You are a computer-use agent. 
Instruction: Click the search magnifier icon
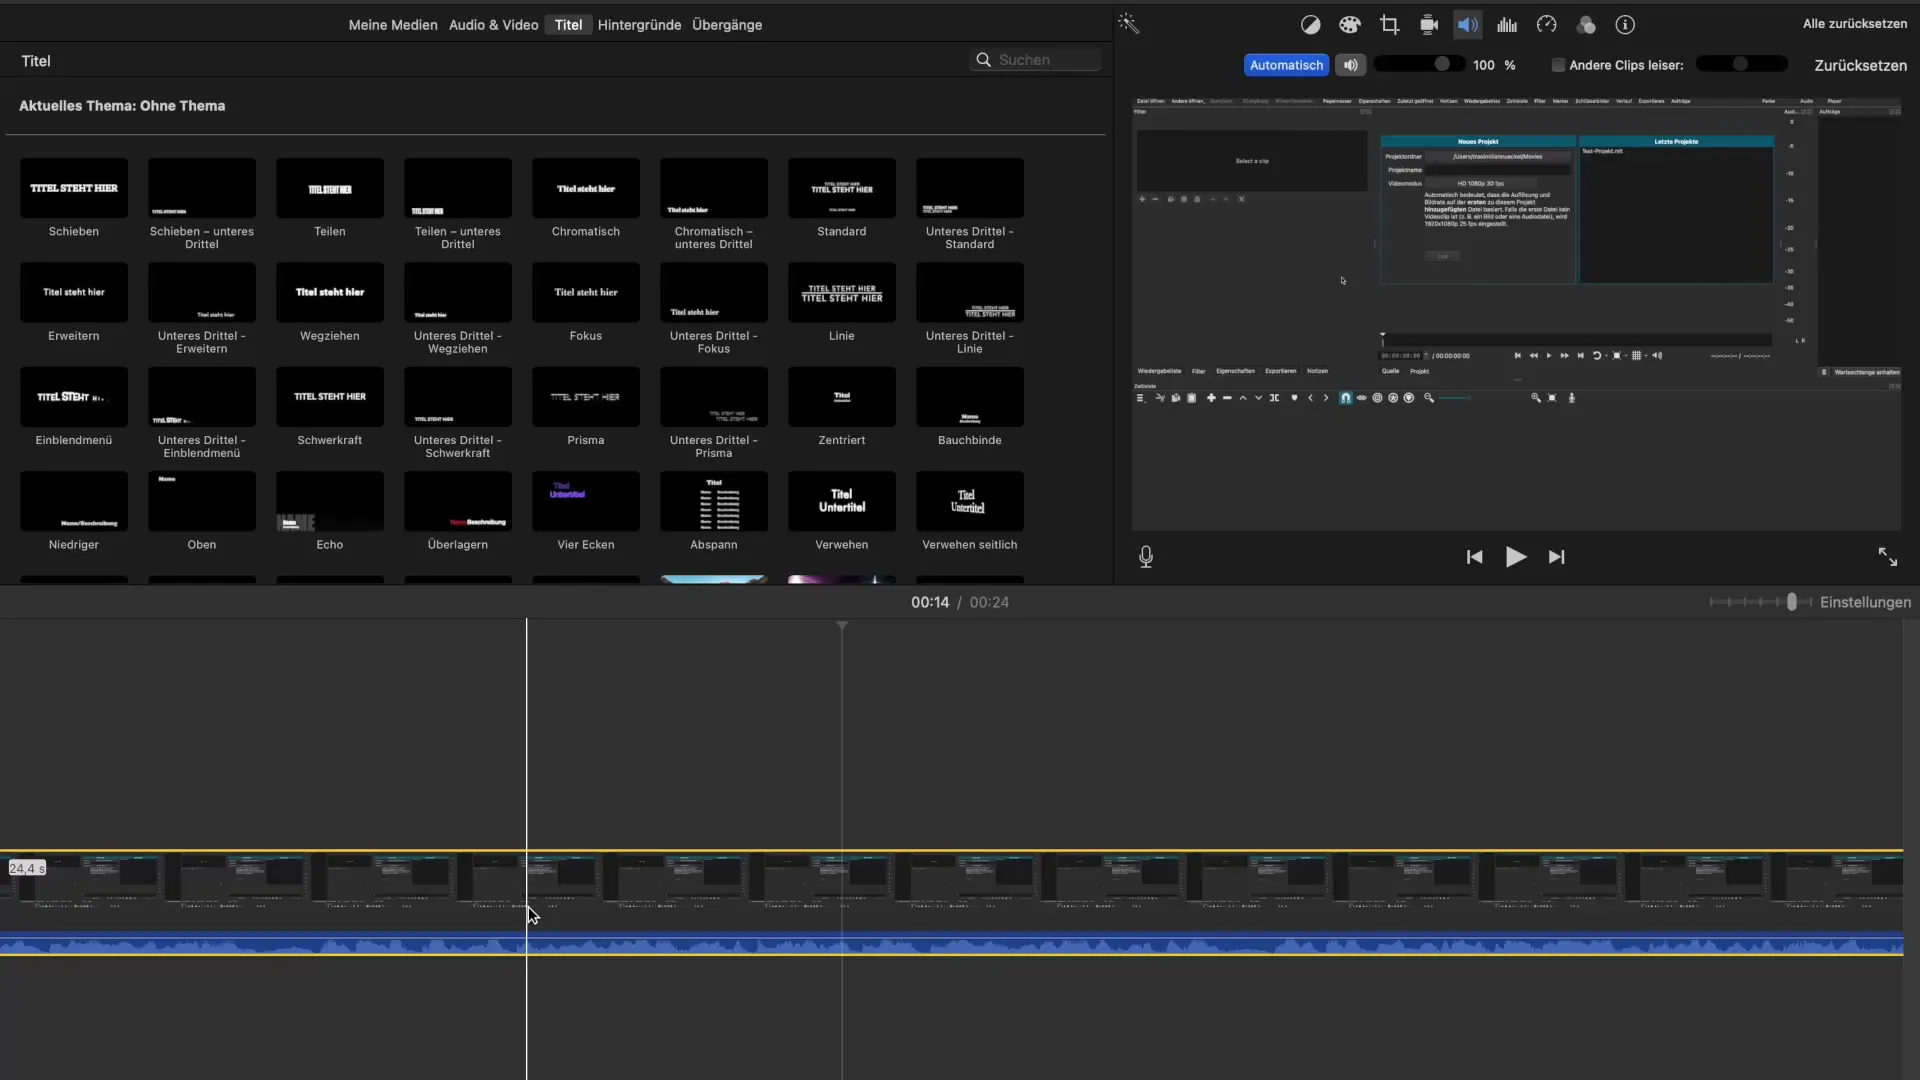coord(984,60)
